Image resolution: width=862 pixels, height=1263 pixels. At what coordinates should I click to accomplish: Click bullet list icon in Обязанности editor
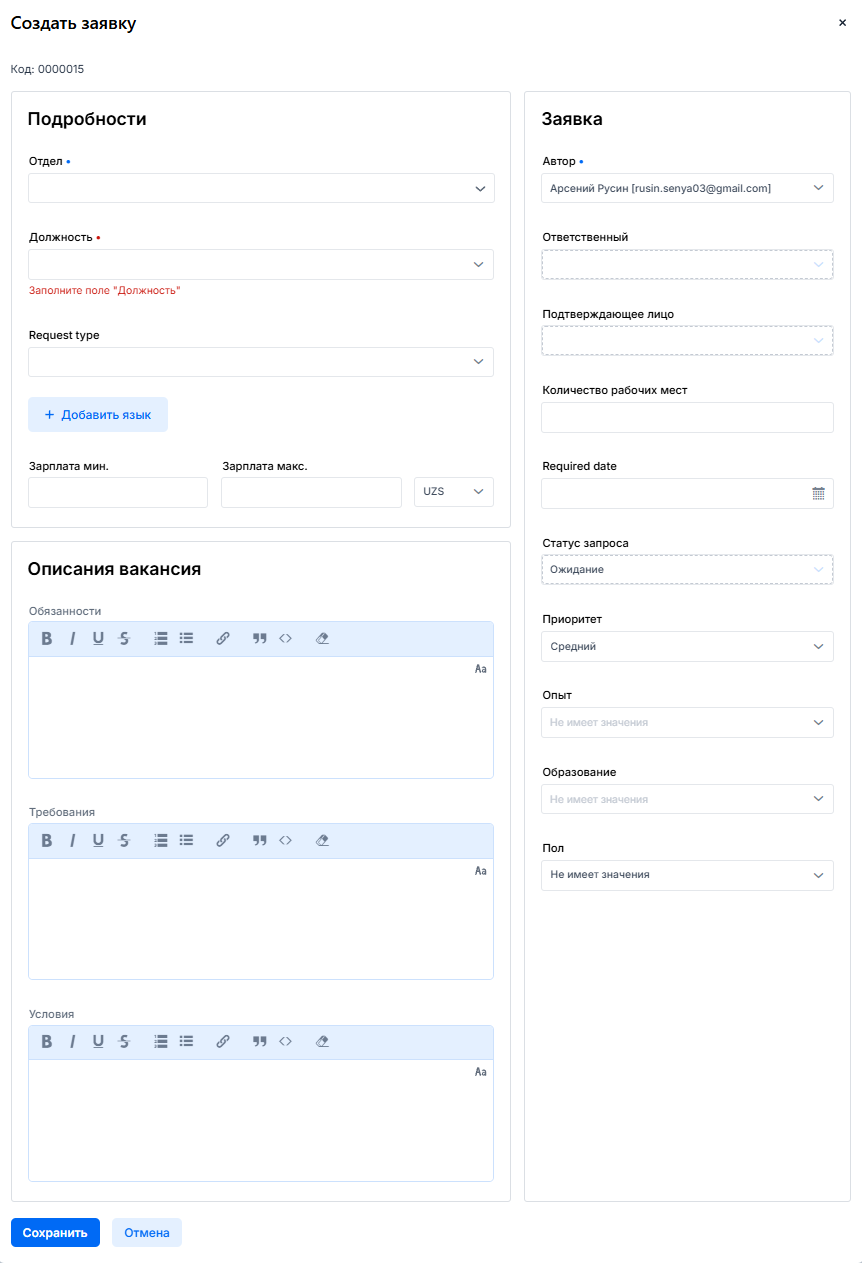186,639
